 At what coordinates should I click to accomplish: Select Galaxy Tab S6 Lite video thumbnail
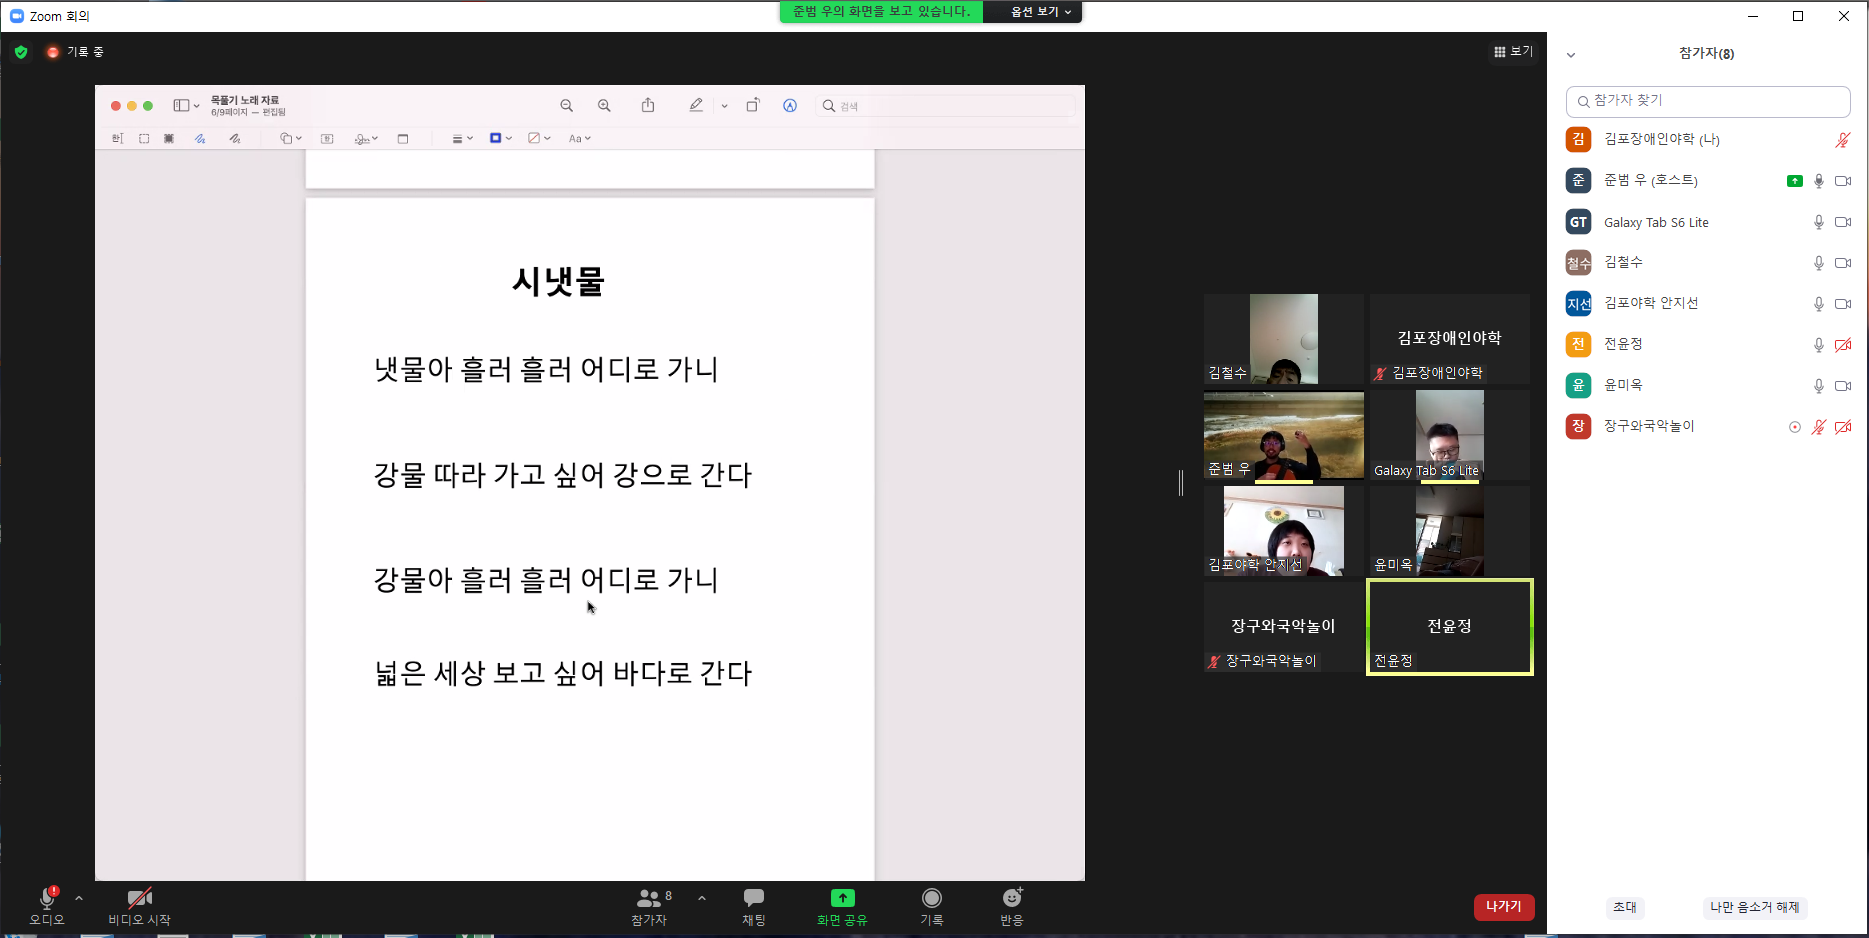point(1449,436)
